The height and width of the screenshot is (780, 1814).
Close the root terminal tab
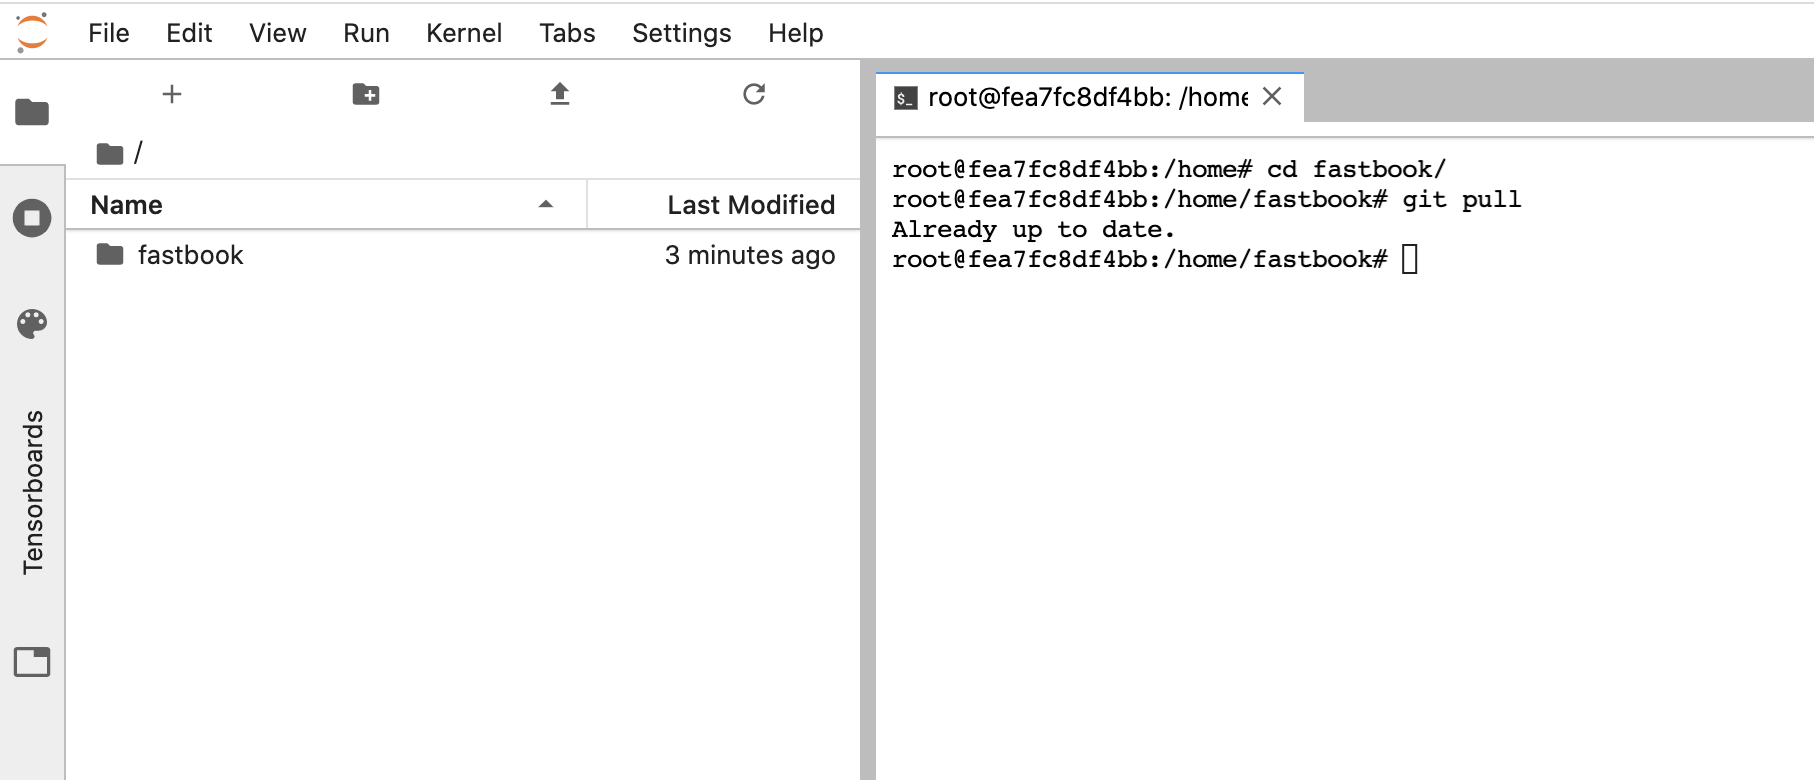pos(1272,96)
